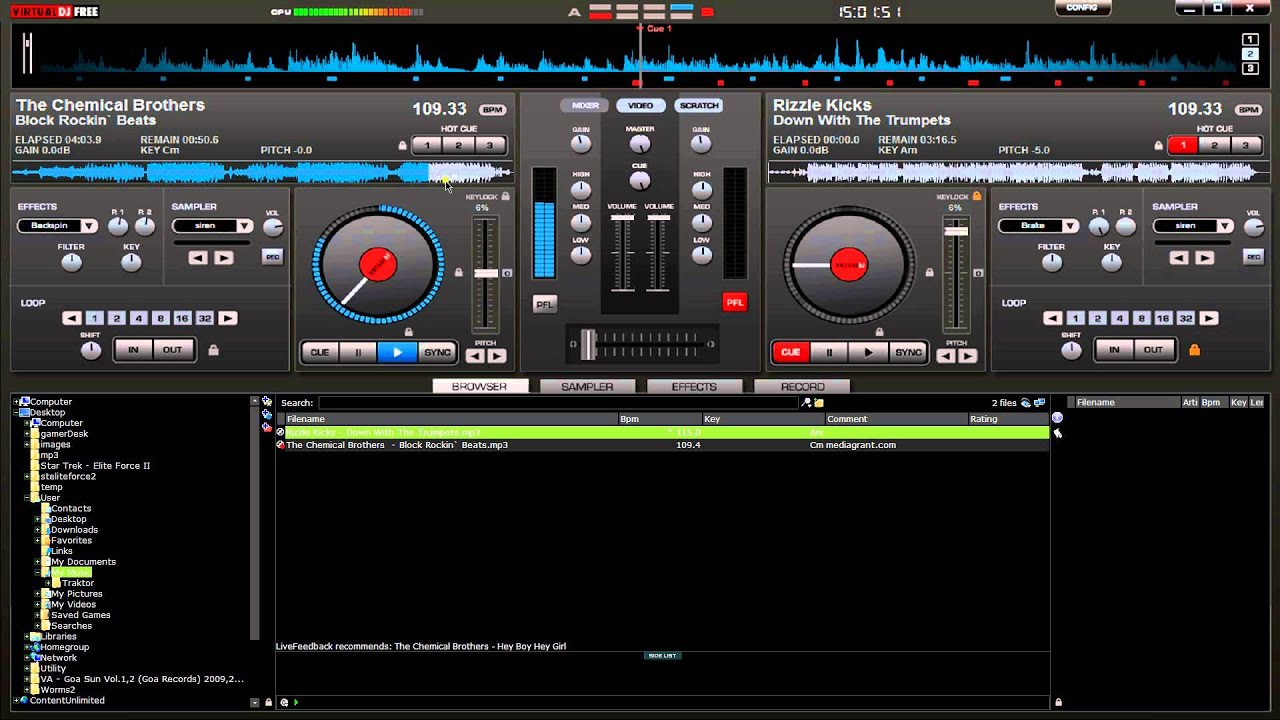This screenshot has height=720, width=1280.
Task: Toggle right deck orange loop lock
Action: [x=1194, y=350]
